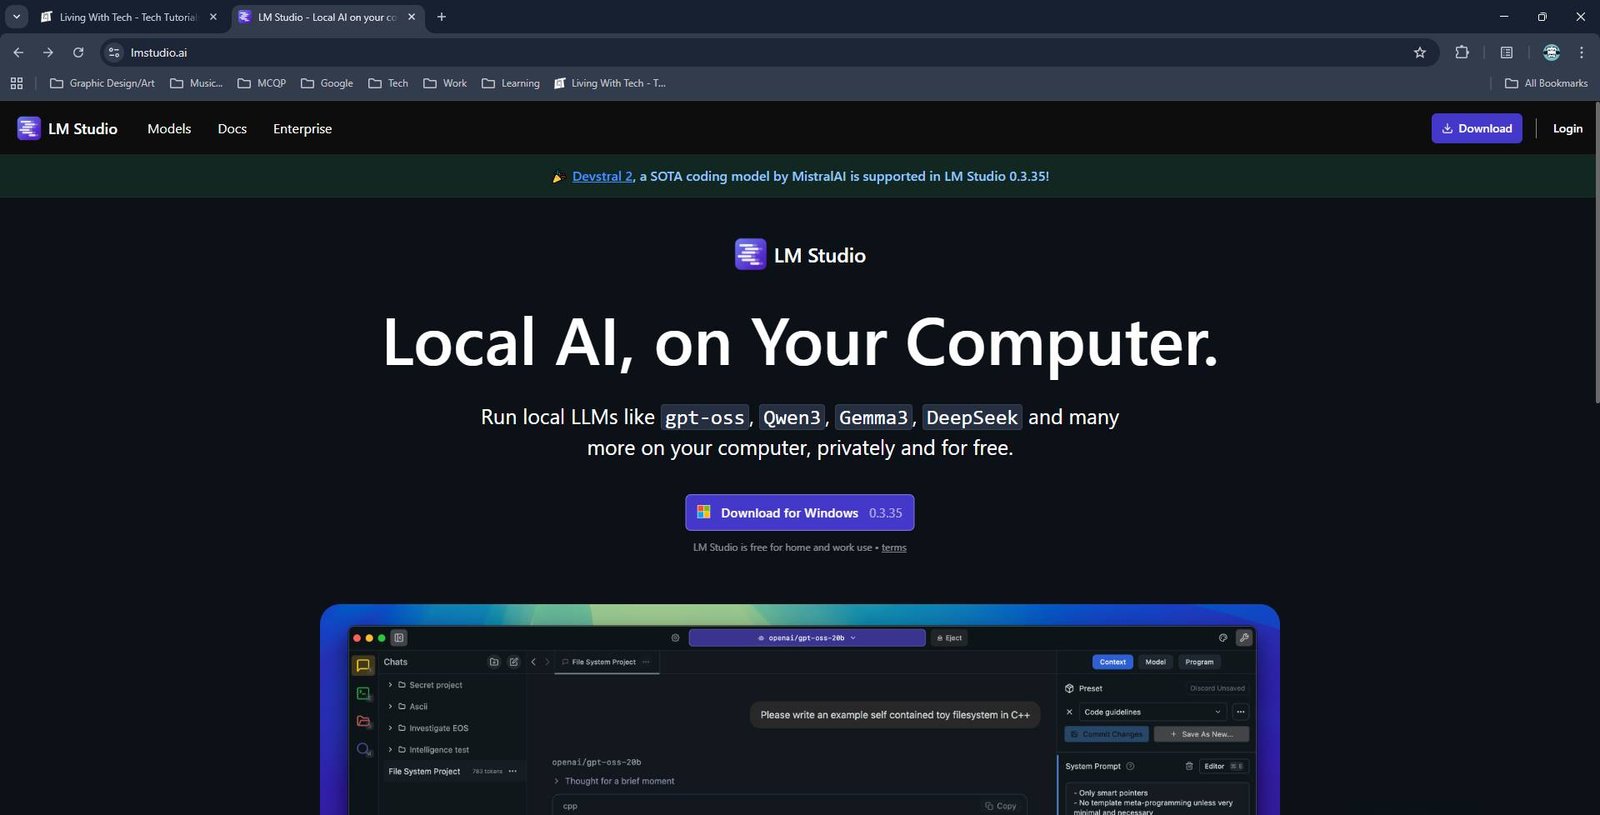Screen dimensions: 1600x815
Task: Open the Living With Tech bookmark
Action: pos(610,83)
